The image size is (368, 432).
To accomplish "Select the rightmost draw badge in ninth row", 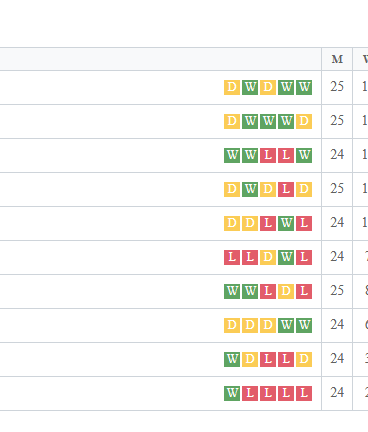I will [304, 359].
